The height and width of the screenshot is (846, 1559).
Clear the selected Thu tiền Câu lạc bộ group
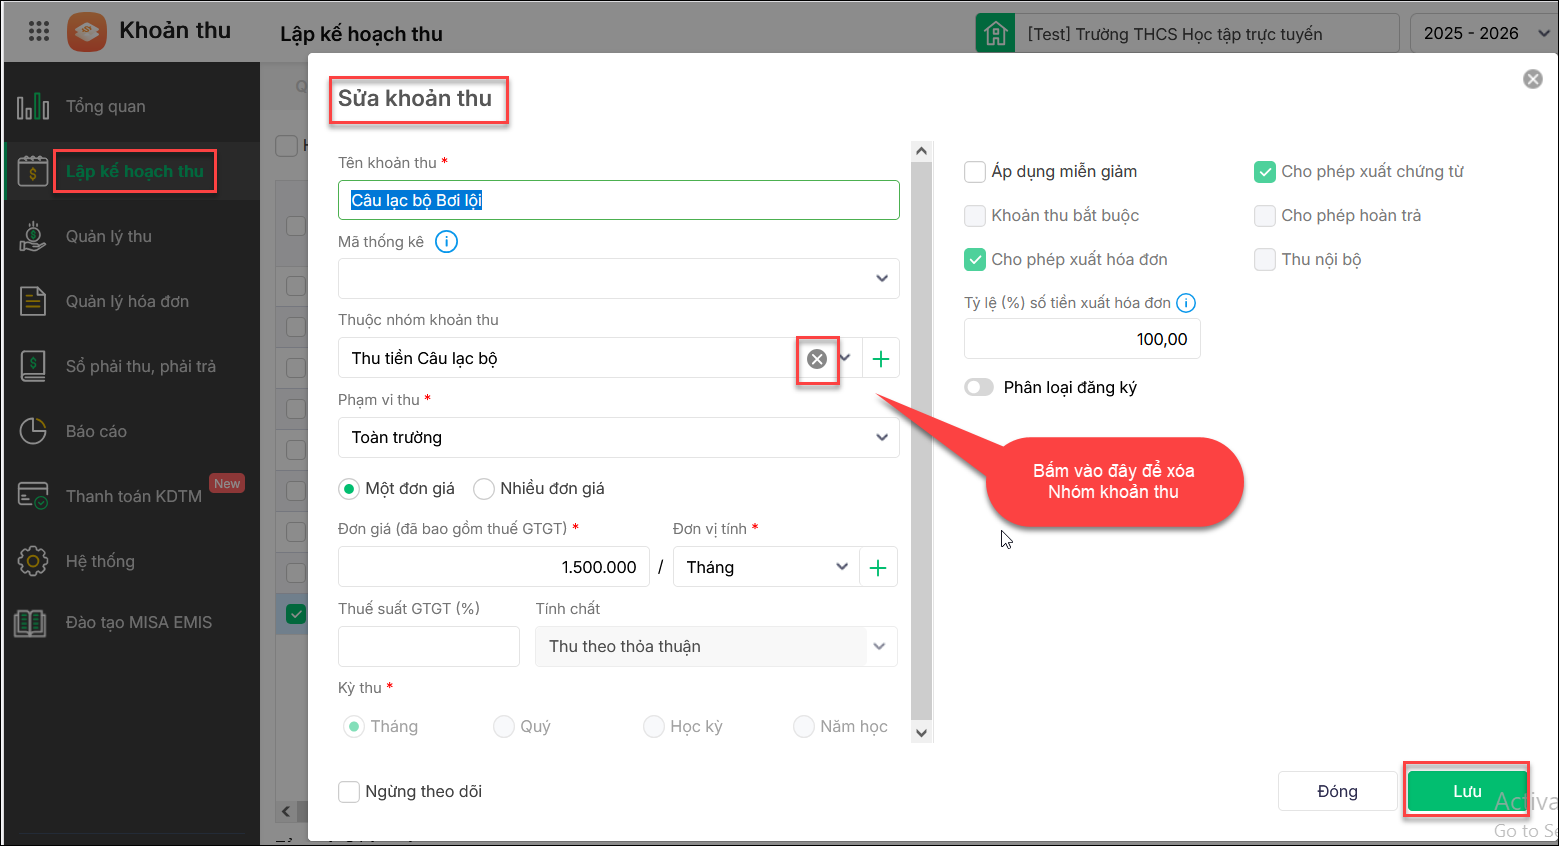pyautogui.click(x=817, y=359)
